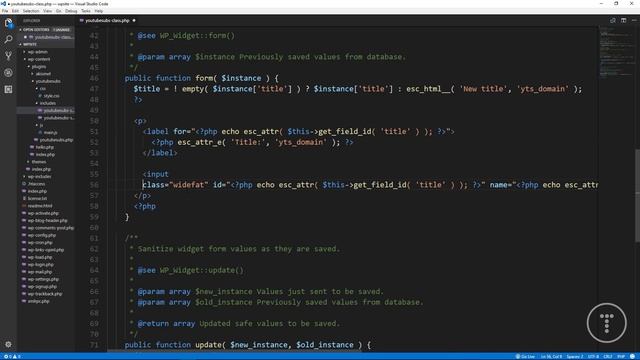
Task: Open the Help menu
Action: tap(99, 11)
